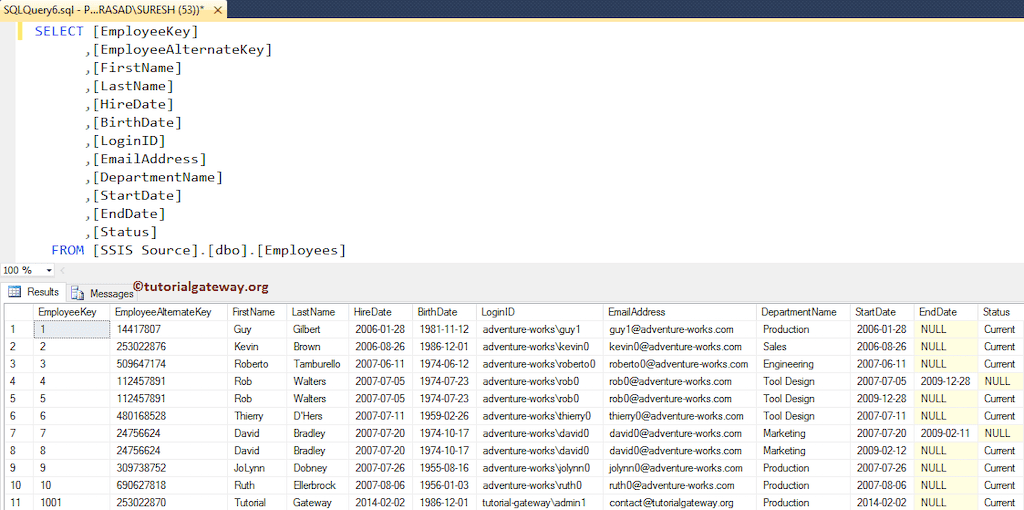Select the EmployeeKey cell 1001
Viewport: 1024px width, 510px height.
pyautogui.click(x=71, y=503)
